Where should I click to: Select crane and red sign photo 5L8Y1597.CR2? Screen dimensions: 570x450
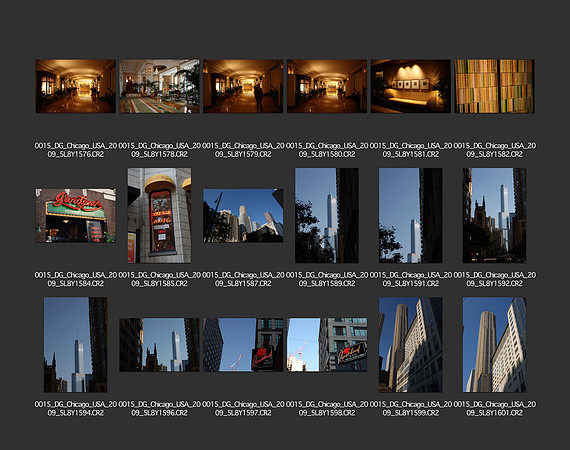coord(243,345)
